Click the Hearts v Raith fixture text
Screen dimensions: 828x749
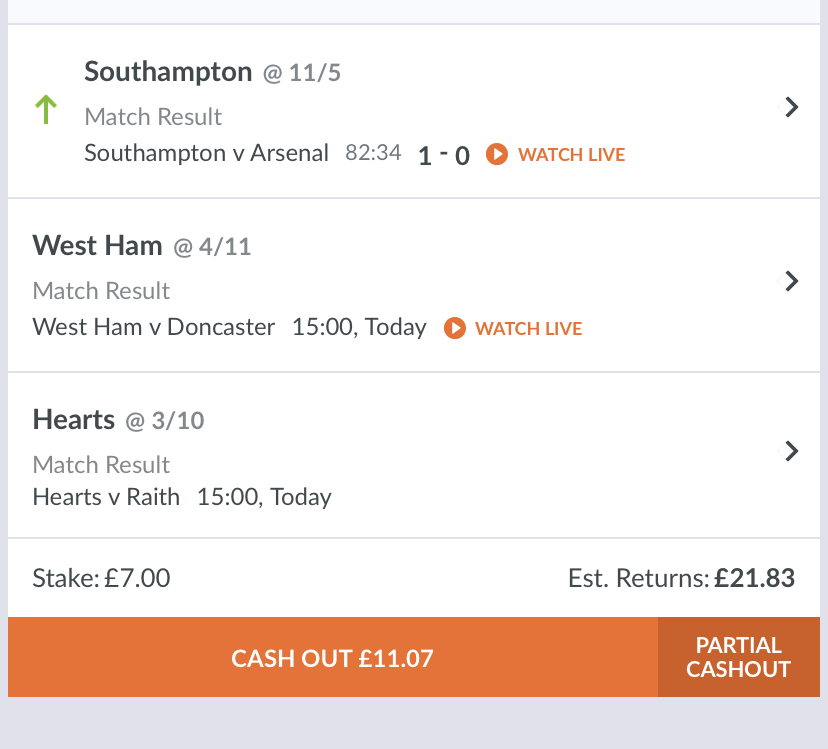pos(106,497)
